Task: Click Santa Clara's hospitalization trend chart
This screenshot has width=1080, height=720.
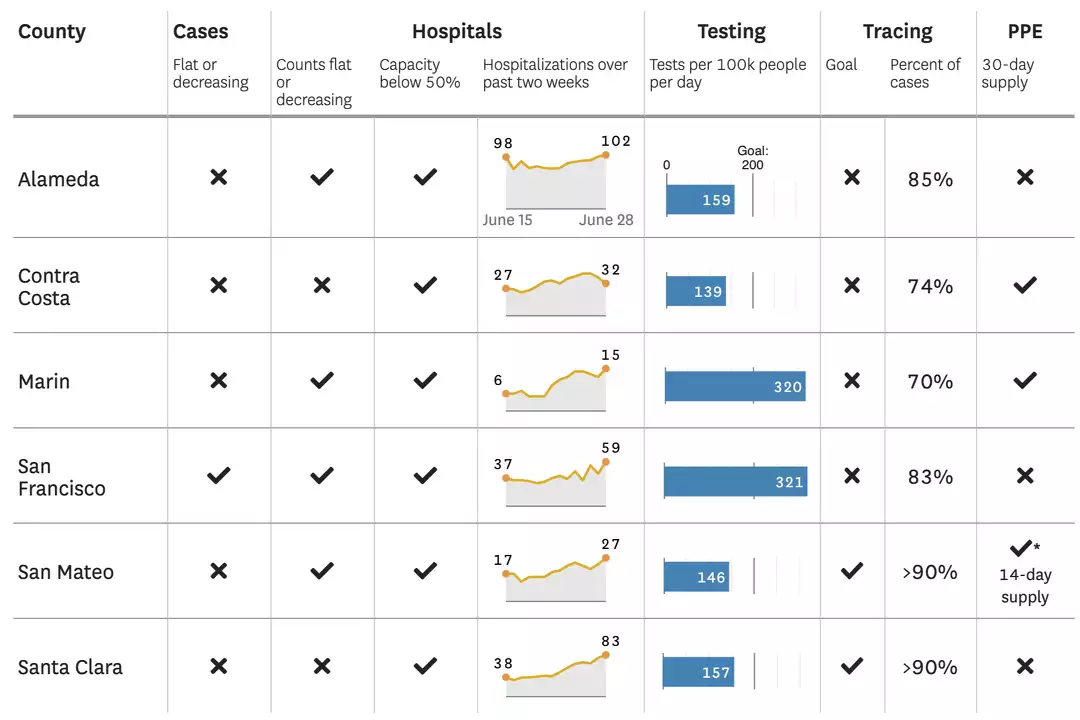Action: click(x=555, y=676)
